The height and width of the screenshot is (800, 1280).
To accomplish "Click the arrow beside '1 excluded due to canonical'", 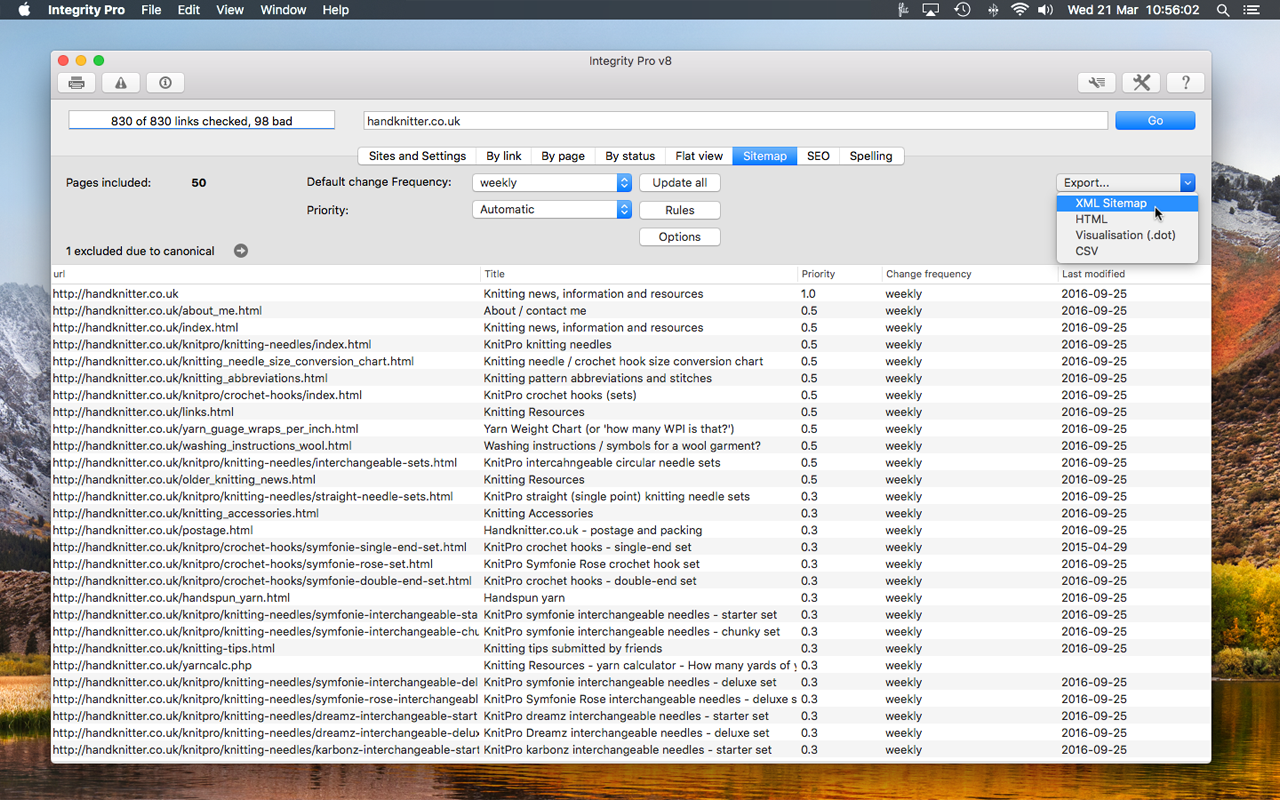I will (x=241, y=251).
